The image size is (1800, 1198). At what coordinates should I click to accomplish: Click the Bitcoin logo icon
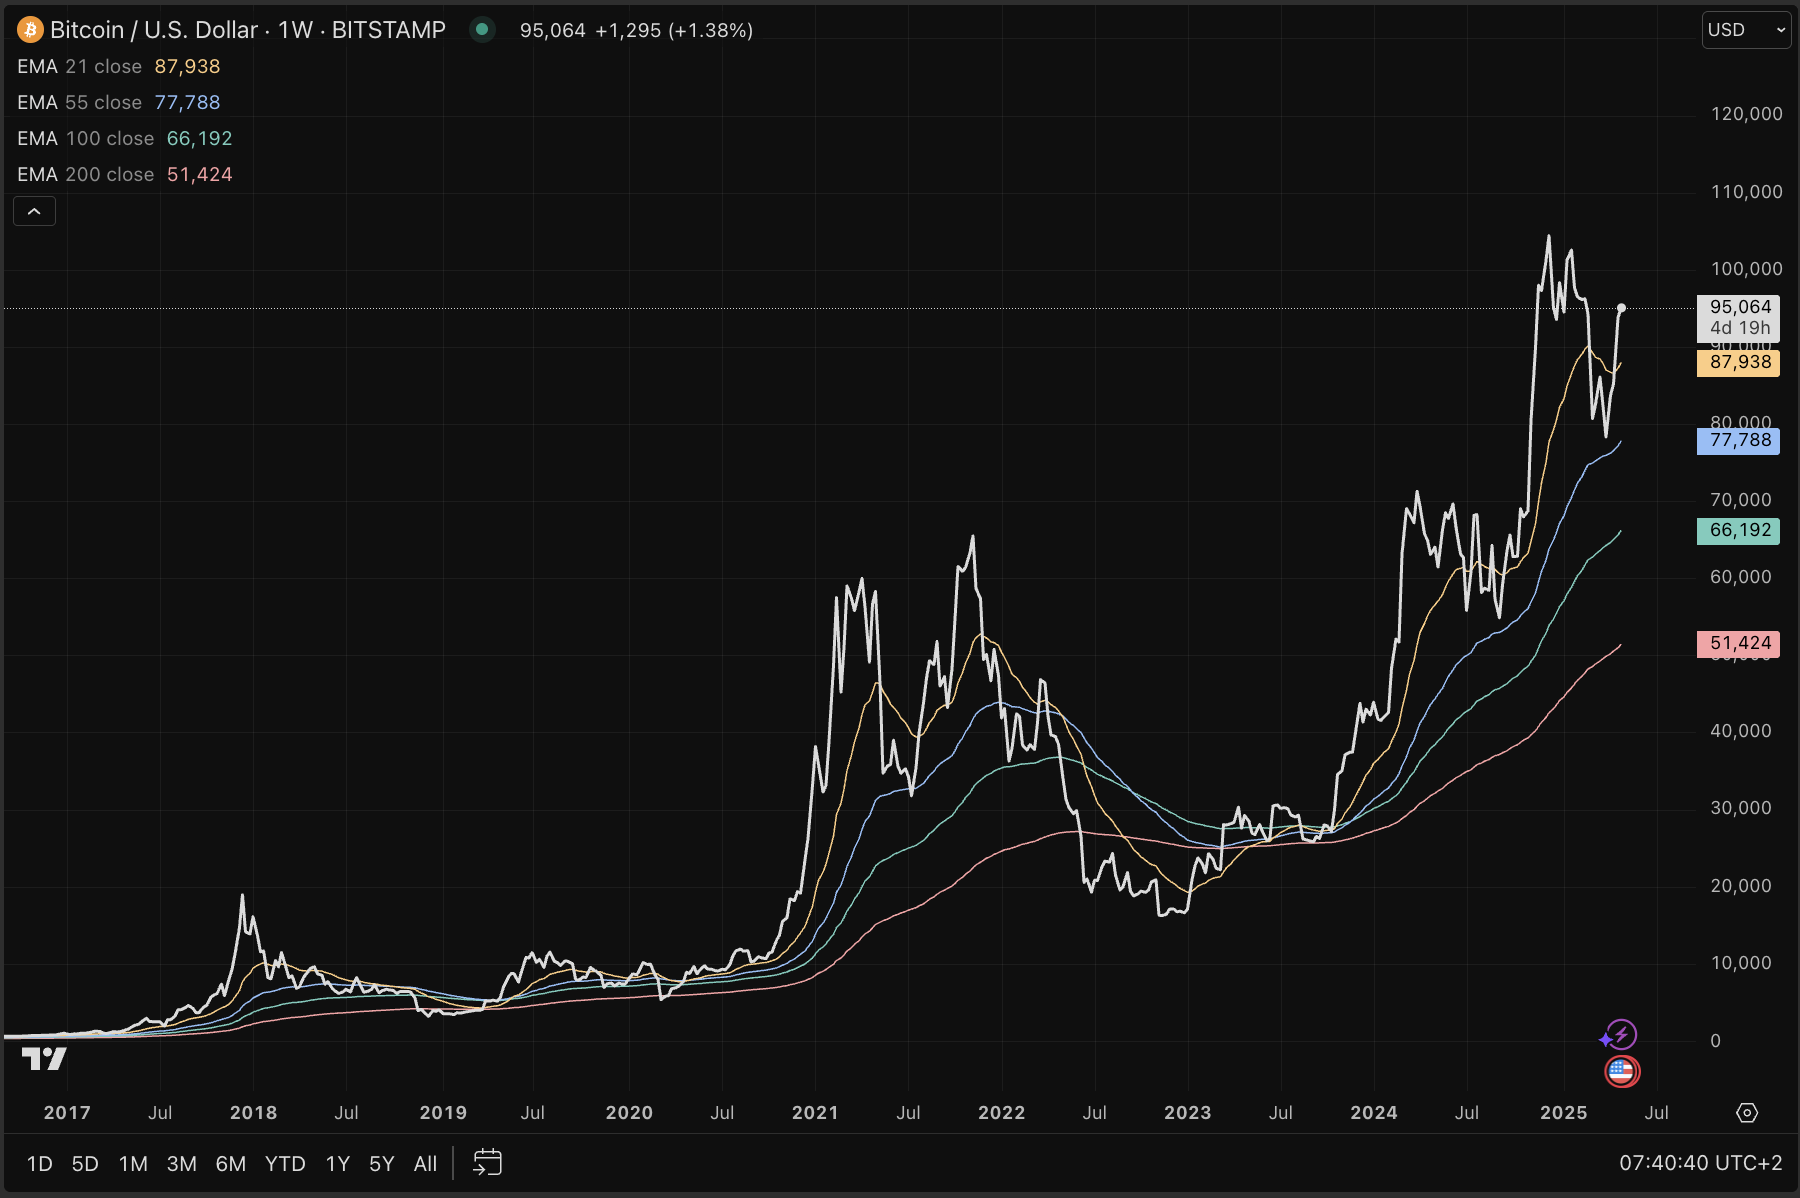point(30,30)
